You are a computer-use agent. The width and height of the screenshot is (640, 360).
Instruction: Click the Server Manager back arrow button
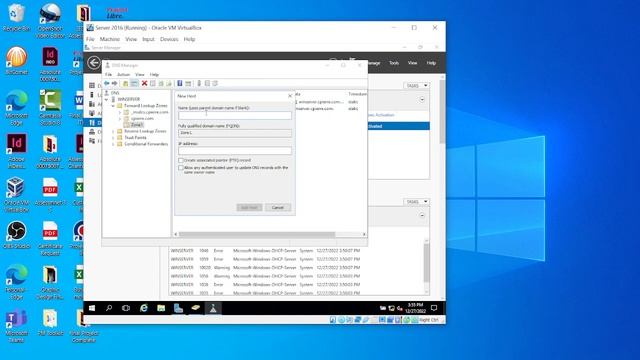click(x=94, y=62)
